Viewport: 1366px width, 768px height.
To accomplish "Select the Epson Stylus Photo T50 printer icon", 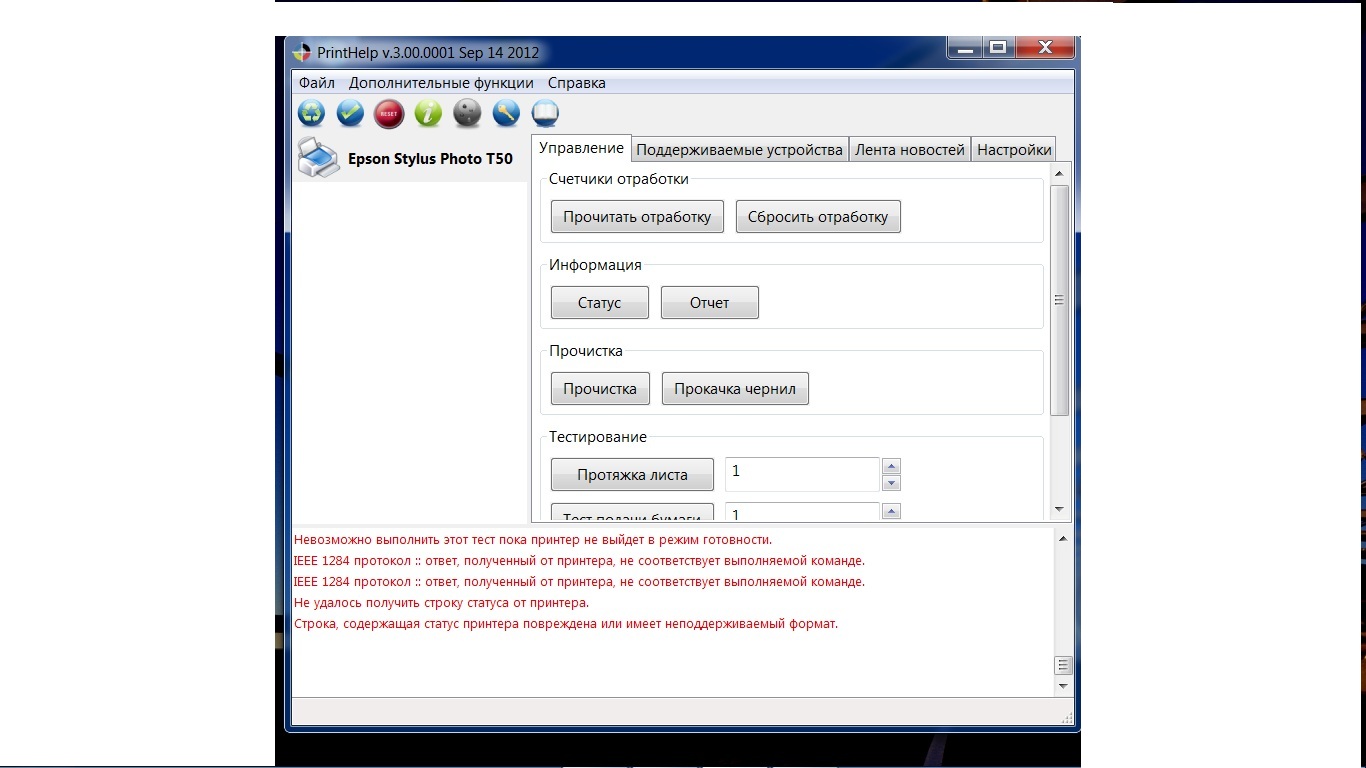I will [x=319, y=158].
